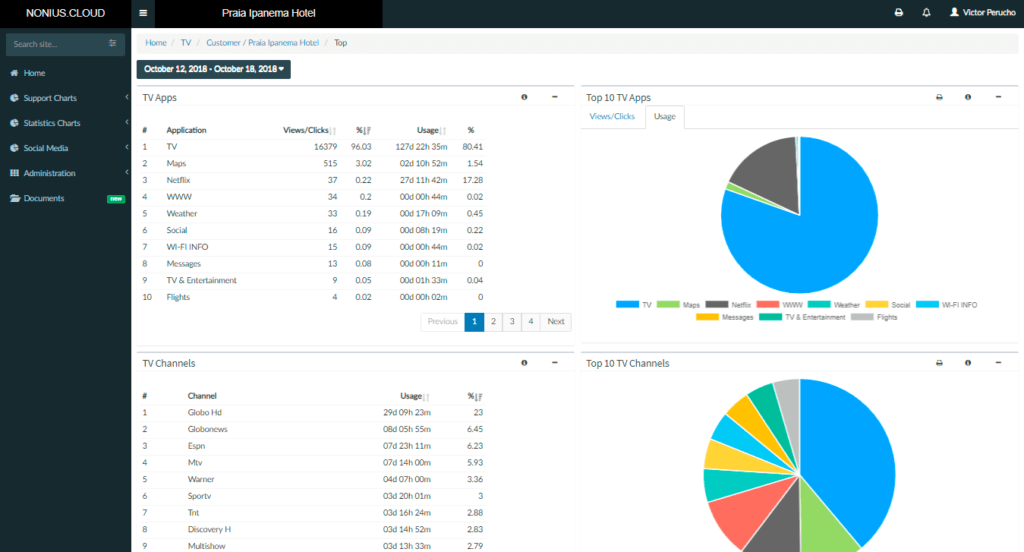
Task: Open Documents in the sidebar
Action: click(44, 198)
